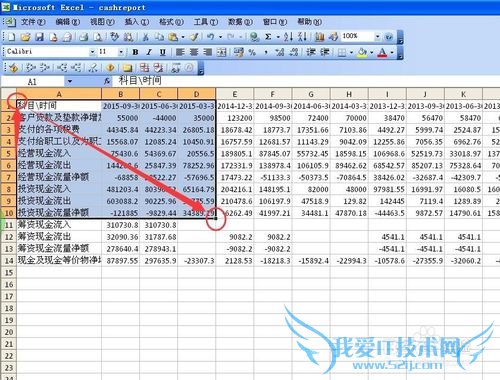Open the Calibri font name dropdown

click(x=92, y=52)
